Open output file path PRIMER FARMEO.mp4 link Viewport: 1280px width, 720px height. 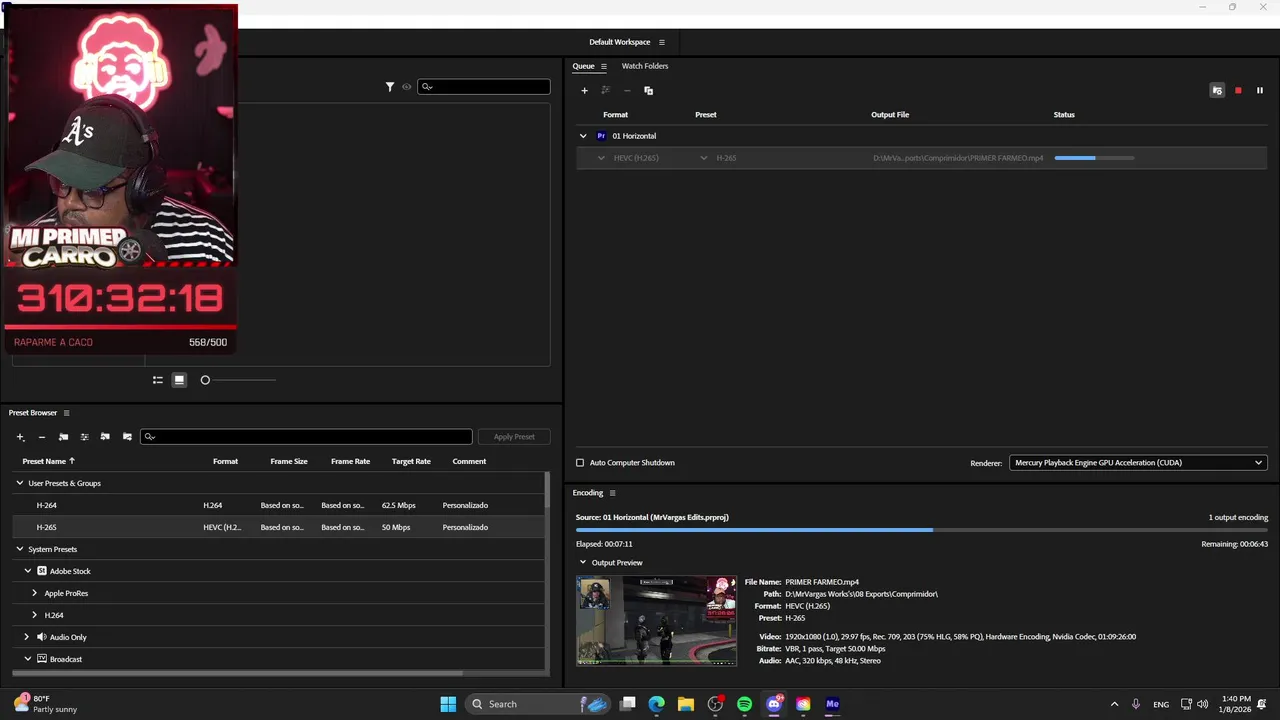958,158
